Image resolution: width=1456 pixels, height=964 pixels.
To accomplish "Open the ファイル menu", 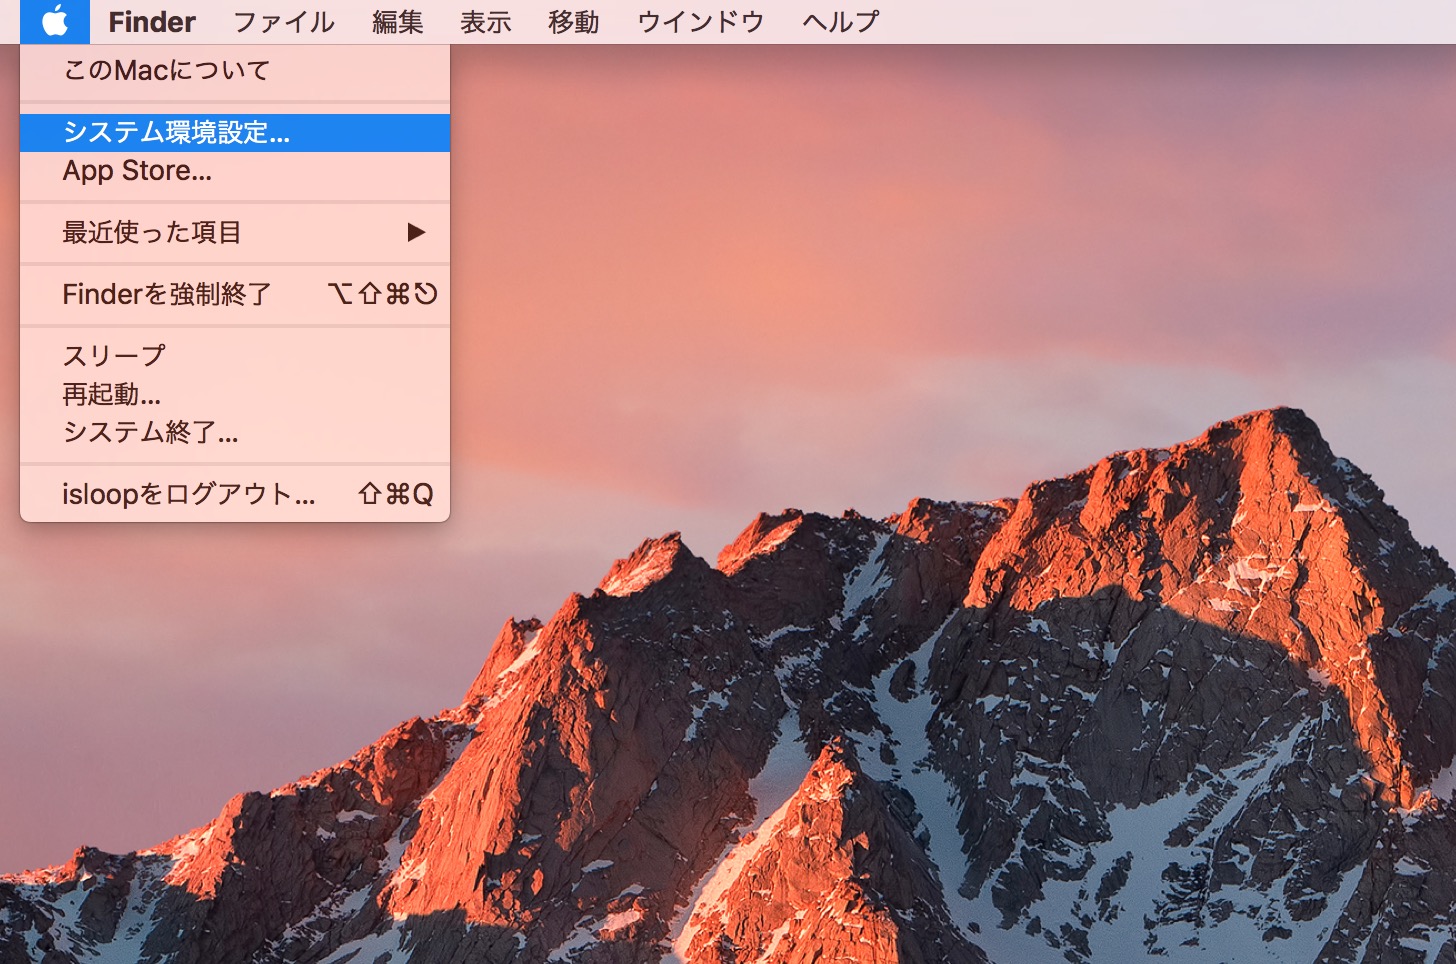I will (x=284, y=21).
